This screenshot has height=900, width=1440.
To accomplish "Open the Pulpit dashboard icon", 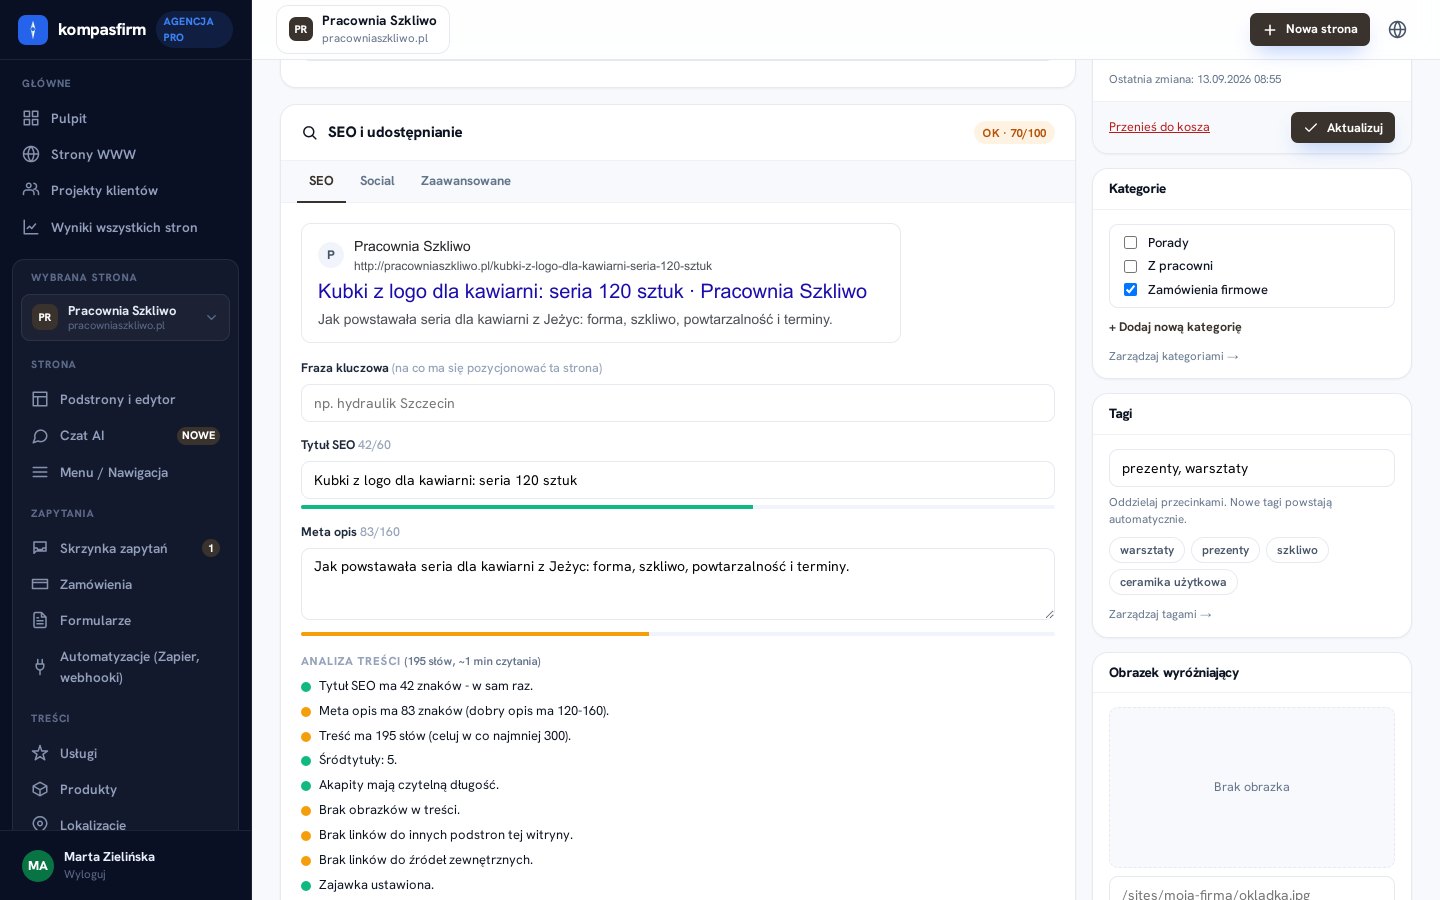I will coord(31,118).
